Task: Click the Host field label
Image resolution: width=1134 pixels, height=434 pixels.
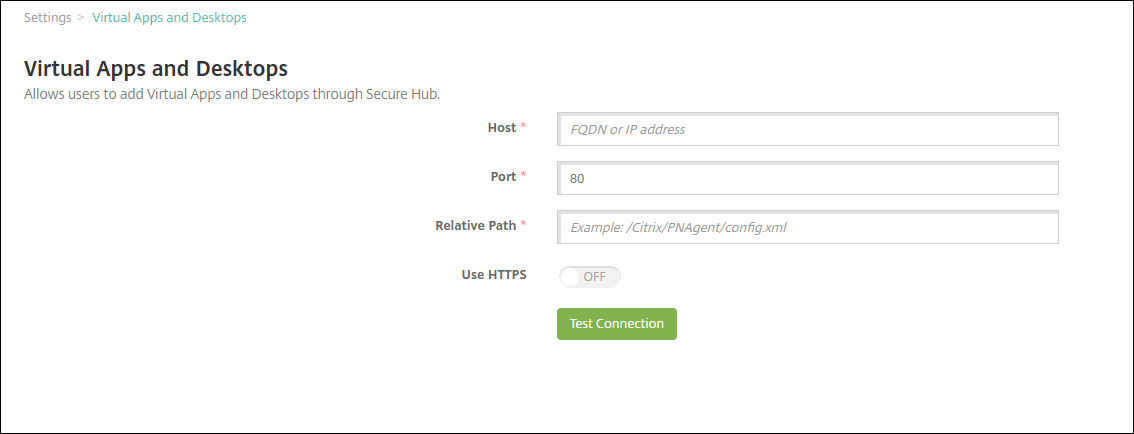Action: (502, 128)
